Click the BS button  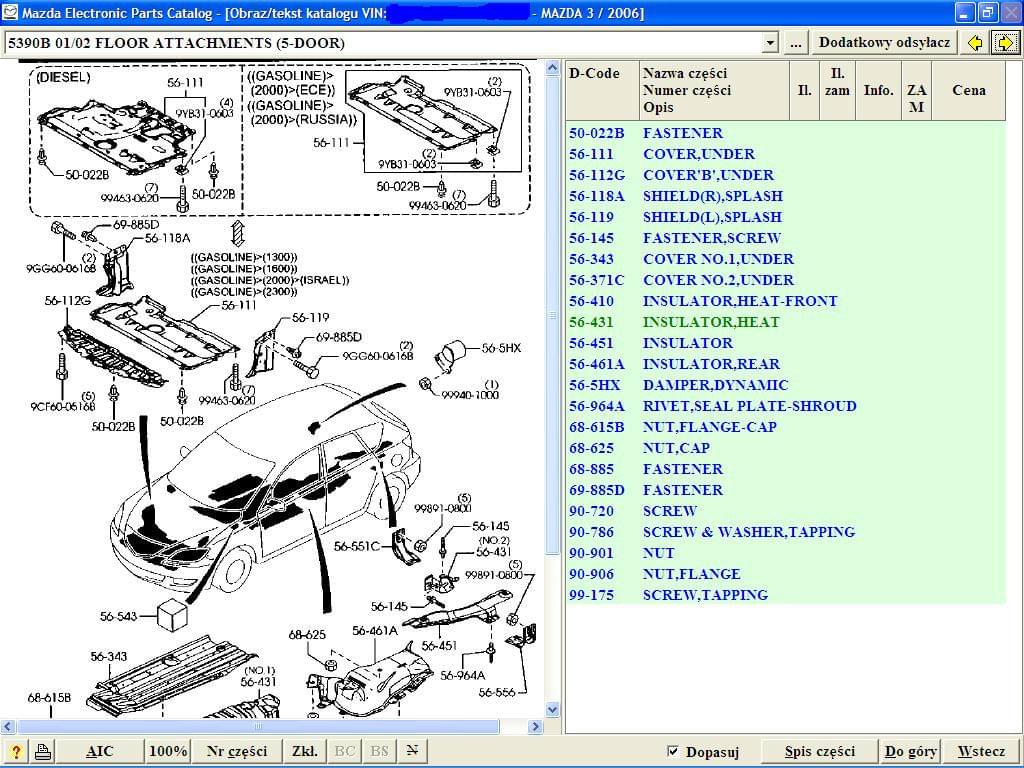pyautogui.click(x=379, y=751)
